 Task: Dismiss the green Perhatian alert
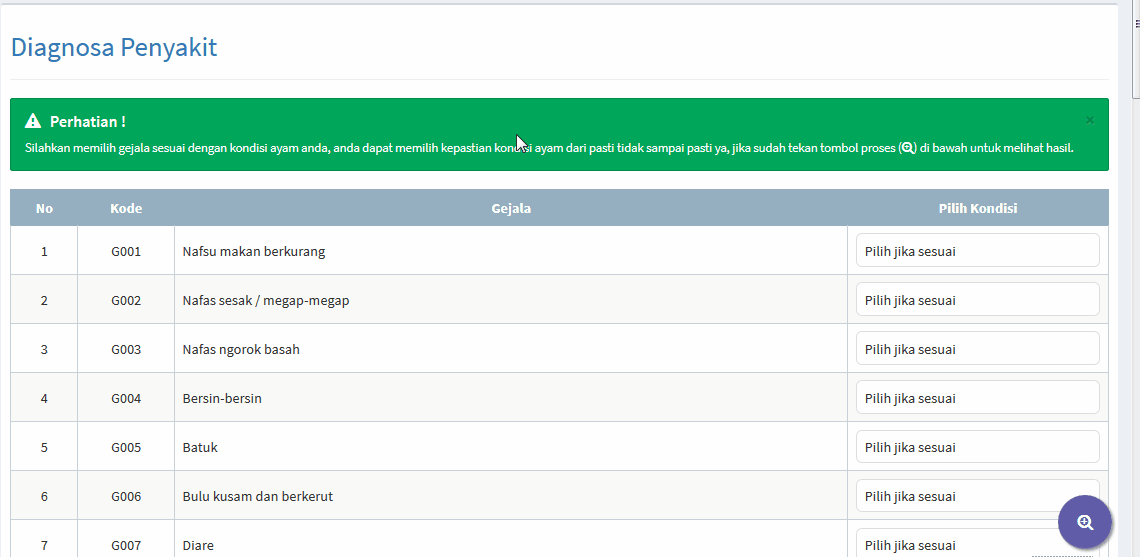[x=1090, y=120]
